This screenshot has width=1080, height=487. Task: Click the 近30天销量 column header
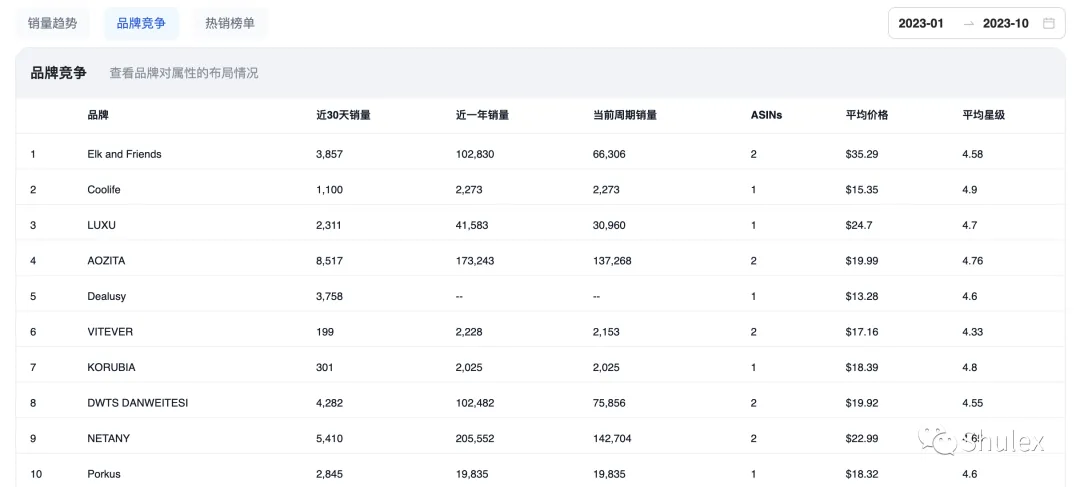point(343,115)
